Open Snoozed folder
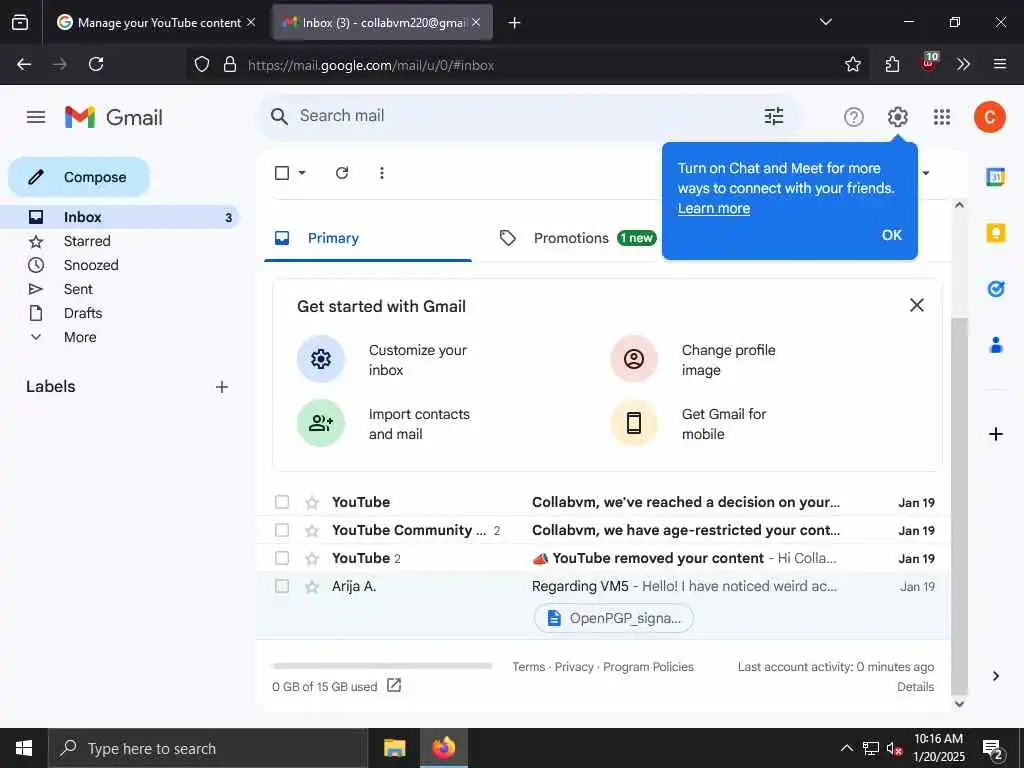Screen dimensions: 1024x768 click(120, 265)
